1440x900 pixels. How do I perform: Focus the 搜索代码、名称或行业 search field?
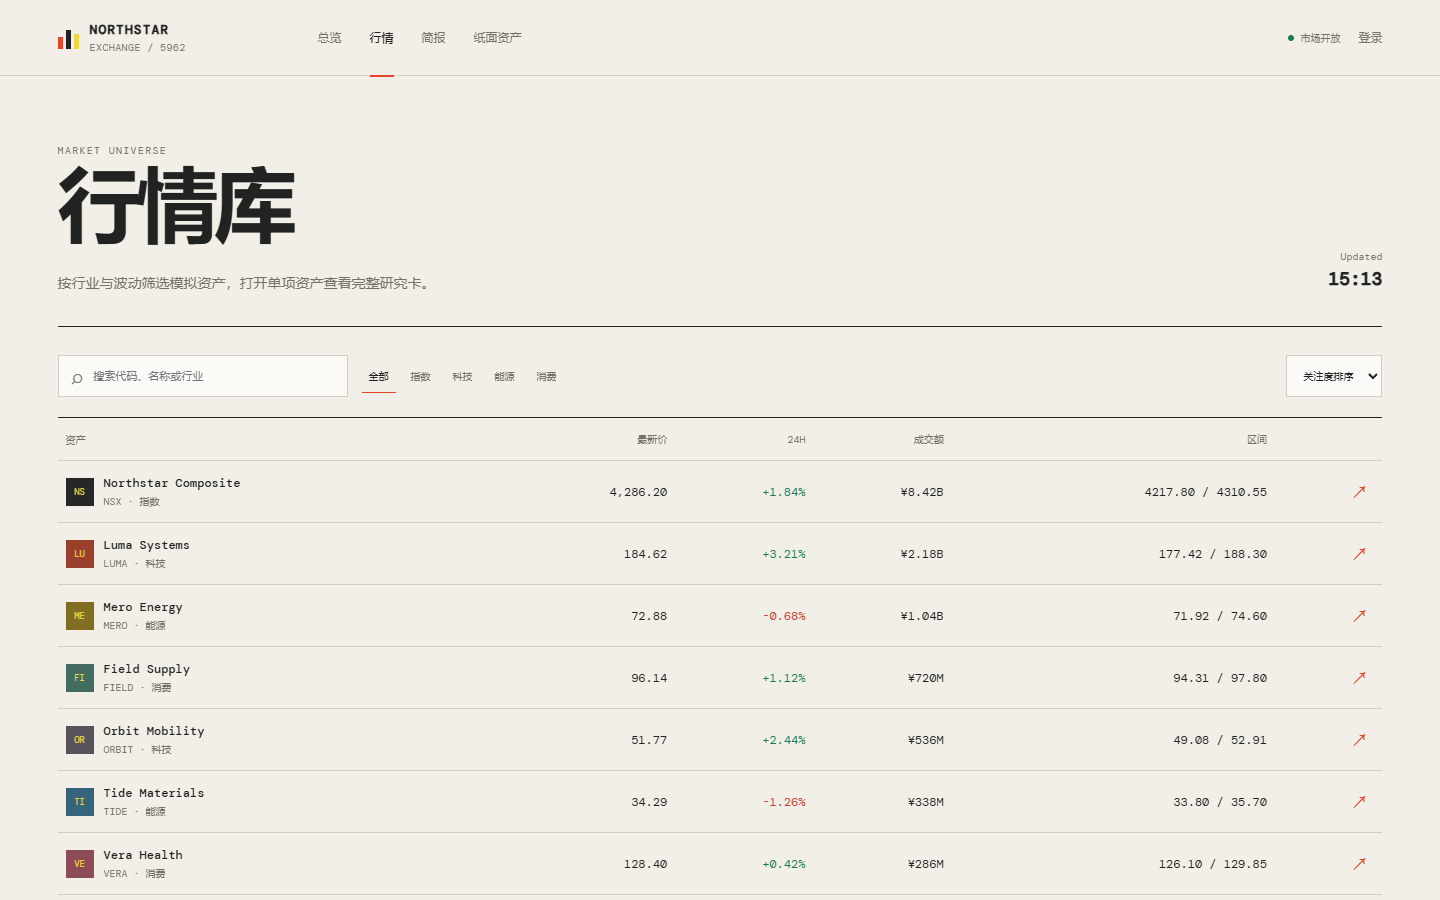click(203, 376)
